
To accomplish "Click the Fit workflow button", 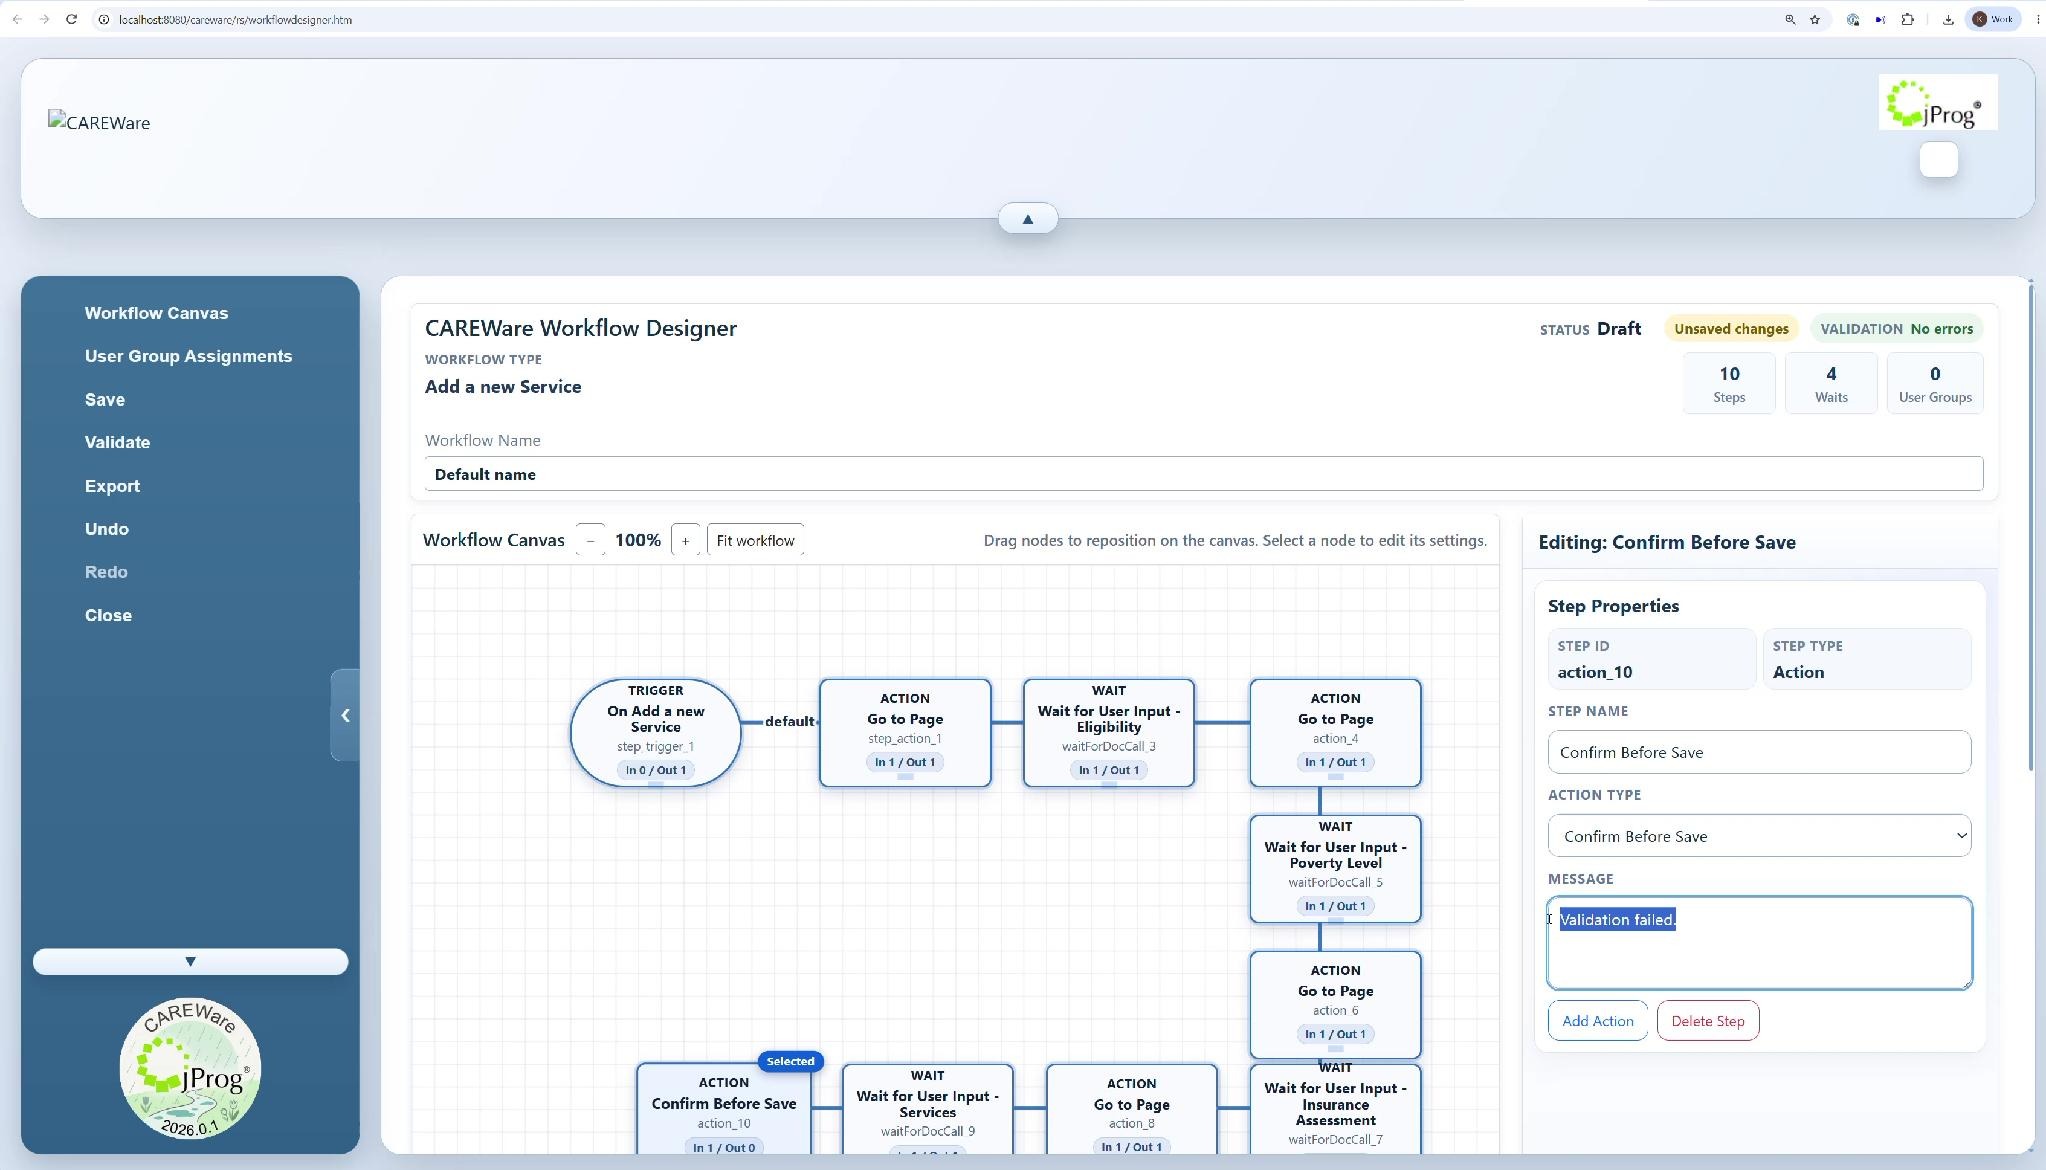I will tap(755, 540).
